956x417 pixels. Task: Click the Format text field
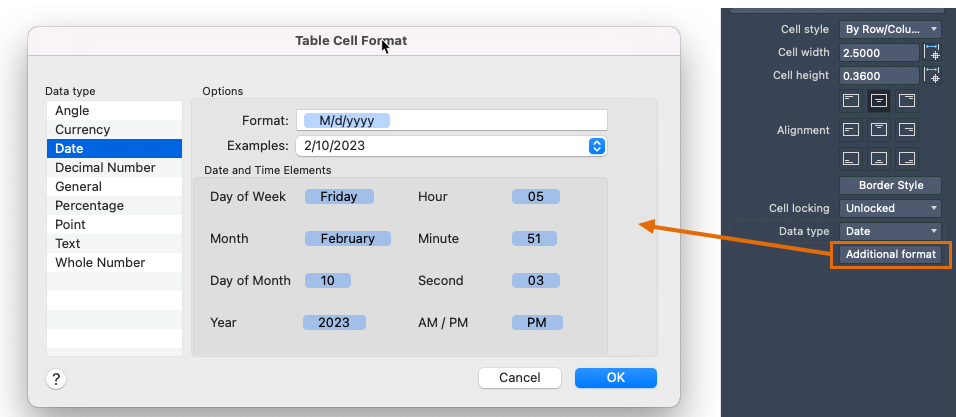(450, 121)
